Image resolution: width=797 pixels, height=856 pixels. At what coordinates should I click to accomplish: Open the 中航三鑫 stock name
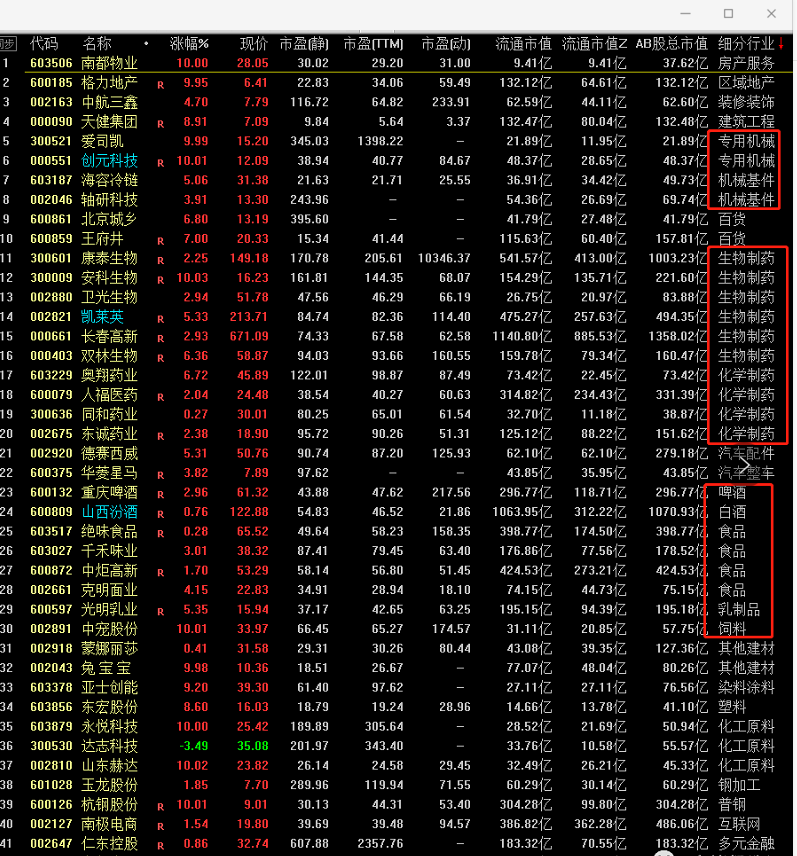coord(109,102)
